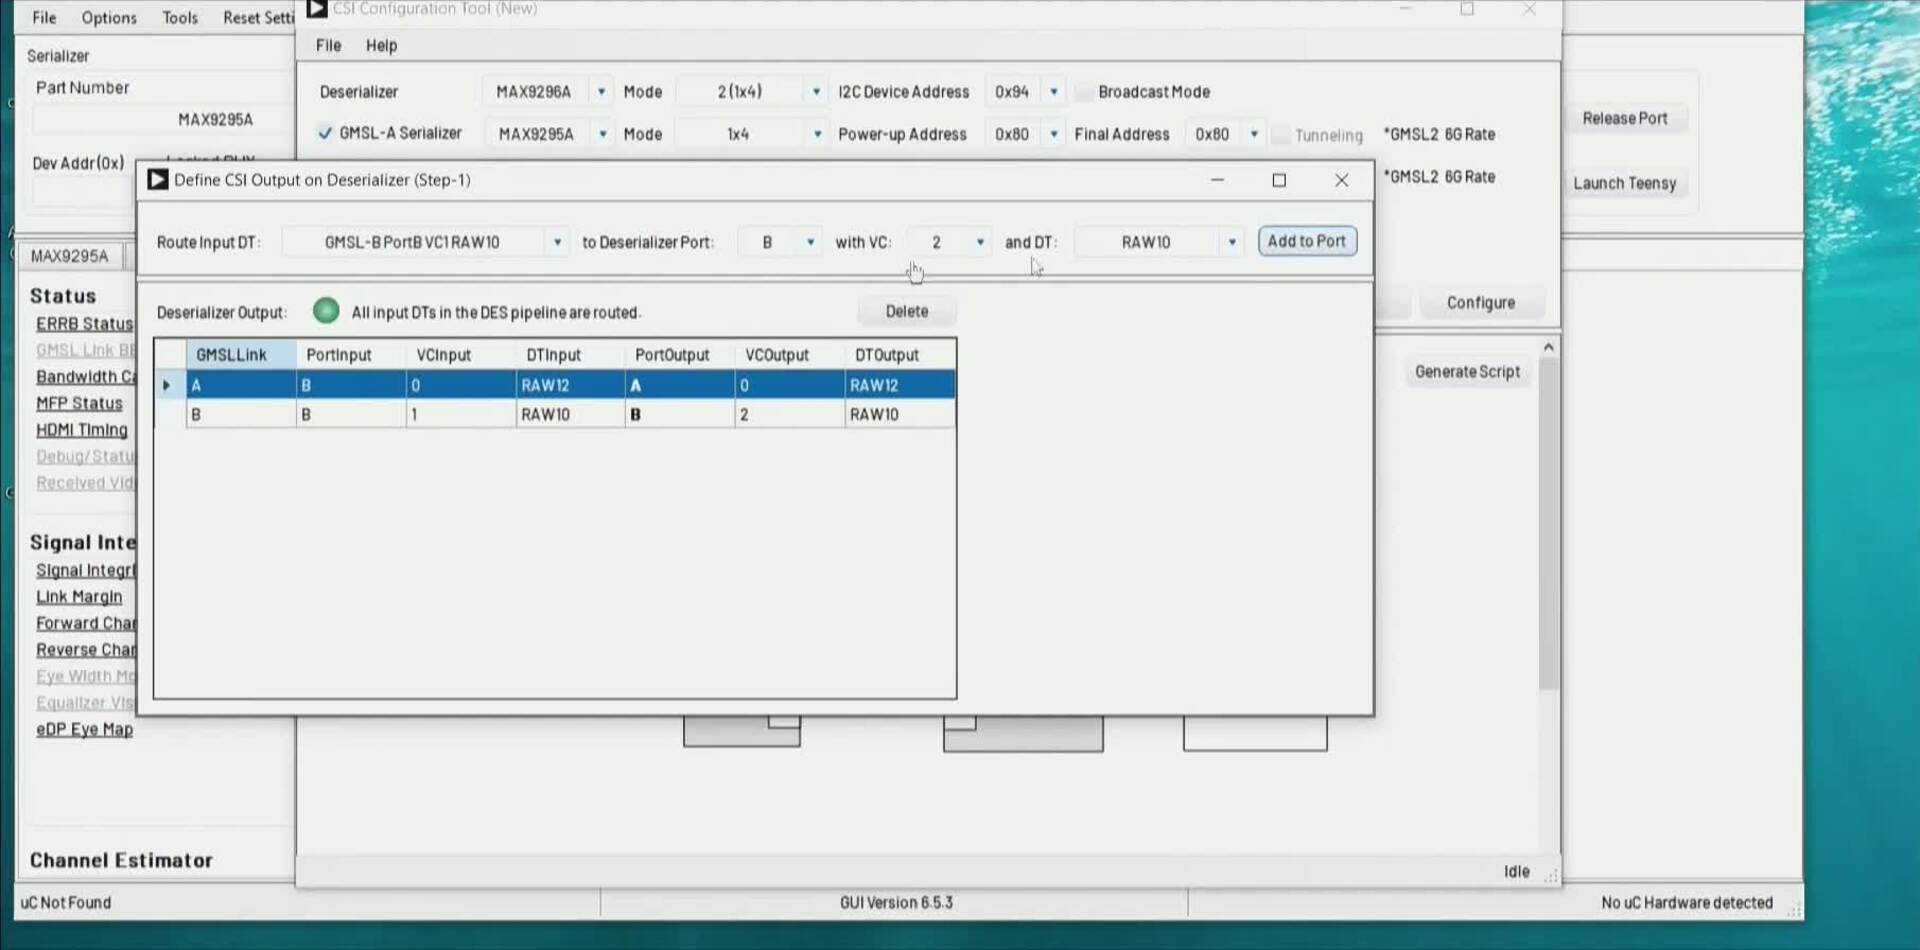Open File menu in CSI Configuration Tool
The image size is (1920, 950).
pyautogui.click(x=328, y=45)
